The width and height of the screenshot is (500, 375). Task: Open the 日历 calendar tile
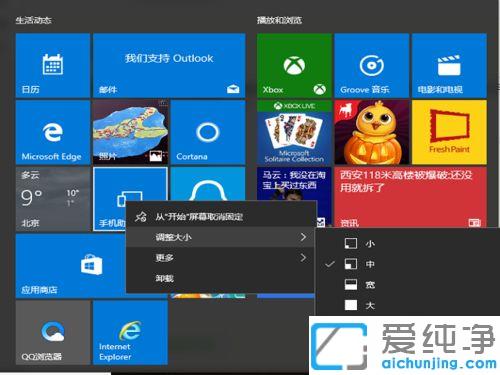53,65
